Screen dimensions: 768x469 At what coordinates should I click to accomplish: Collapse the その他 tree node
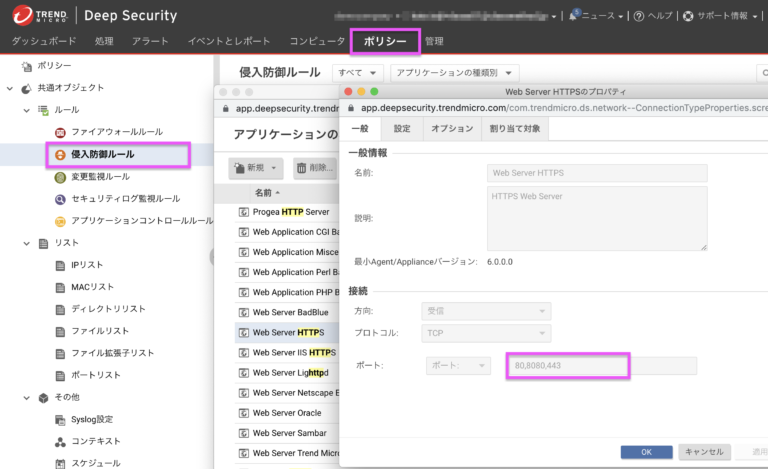coord(26,398)
